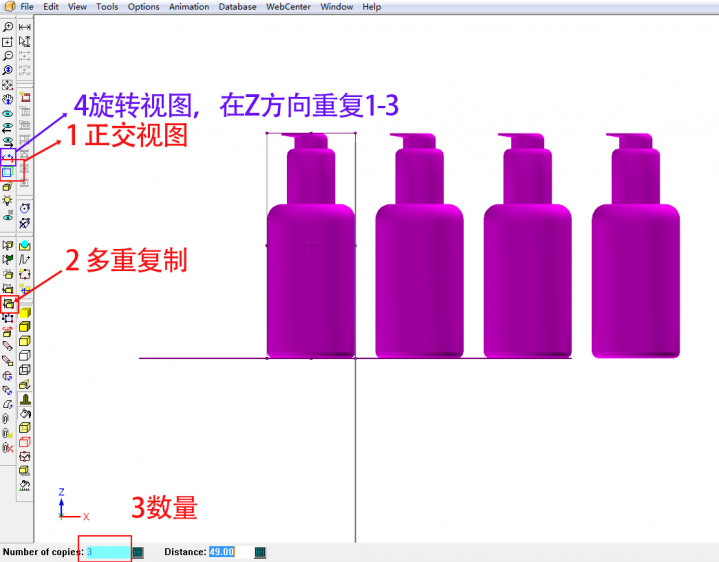Enable solid yellow shading view mode
719x562 pixels.
pos(25,312)
